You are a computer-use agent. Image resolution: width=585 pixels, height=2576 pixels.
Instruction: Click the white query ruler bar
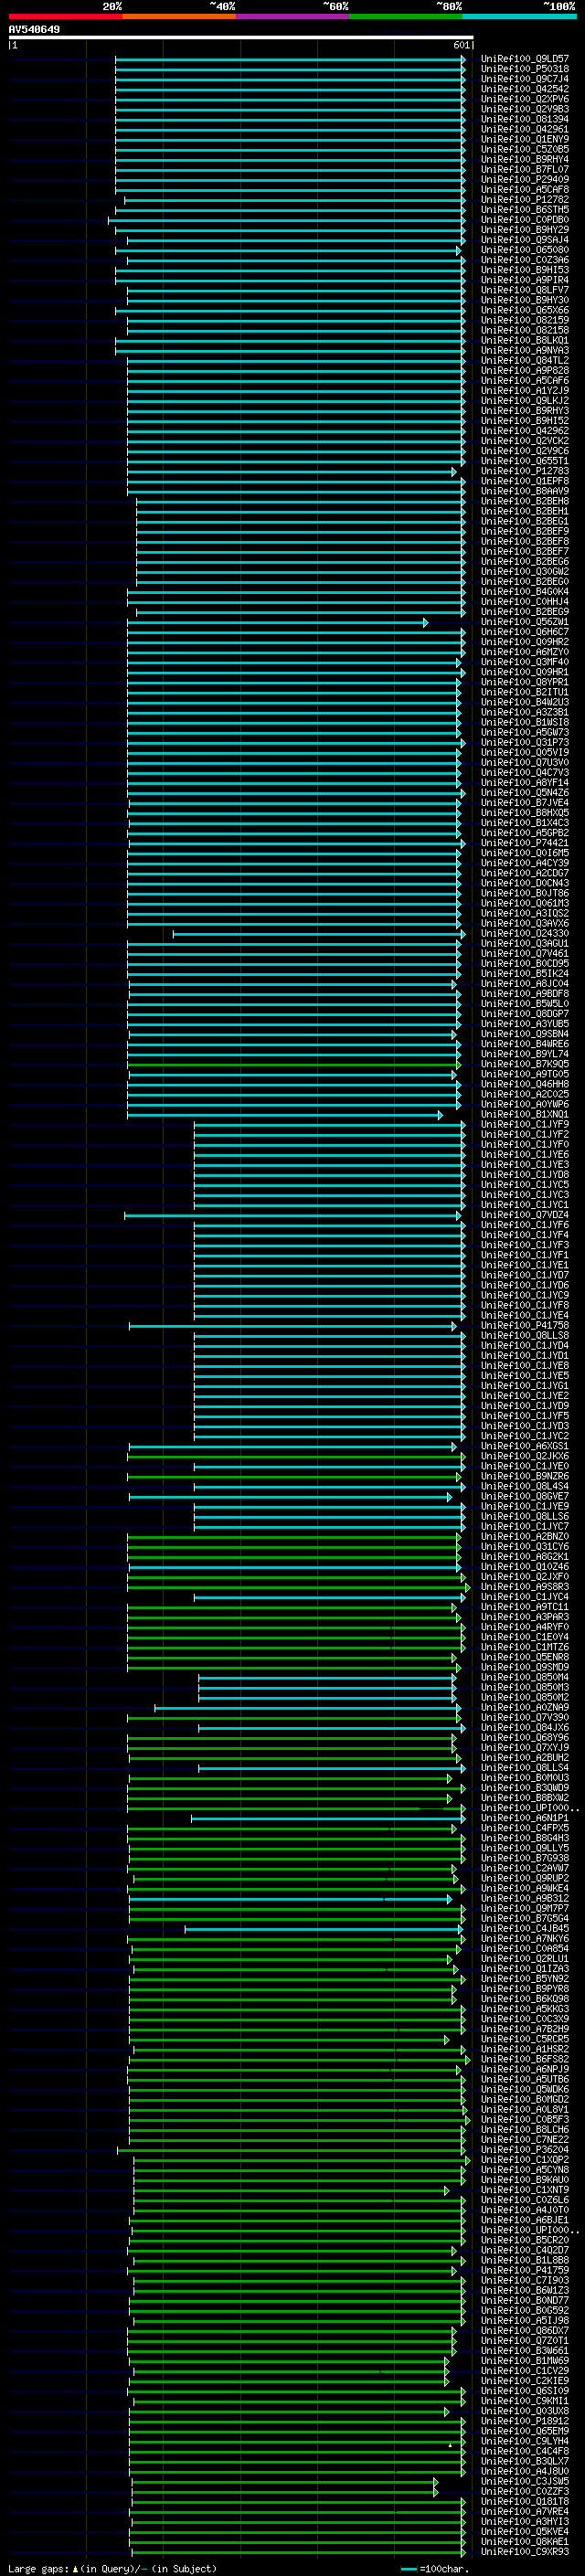click(240, 37)
